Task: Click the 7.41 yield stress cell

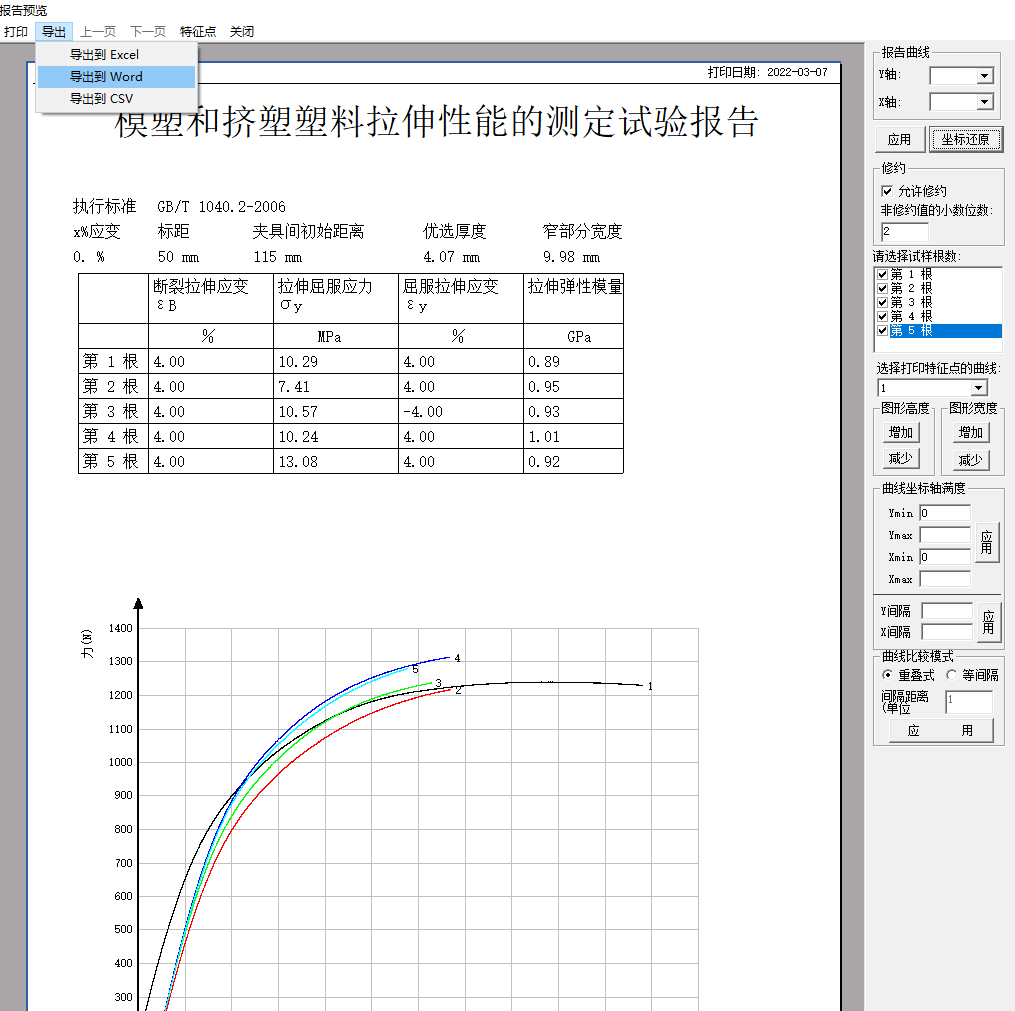Action: click(x=335, y=387)
